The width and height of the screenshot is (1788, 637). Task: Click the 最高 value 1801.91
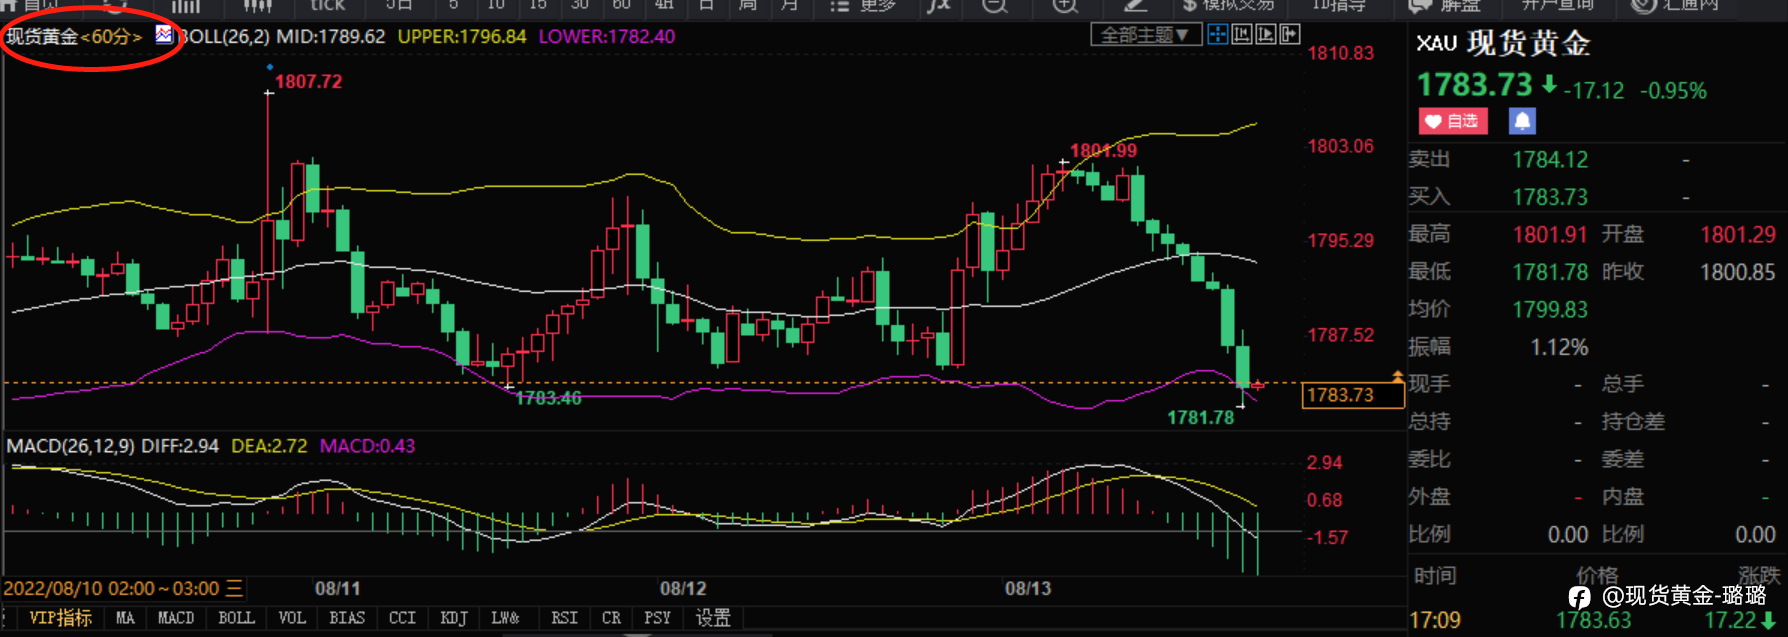1550,235
